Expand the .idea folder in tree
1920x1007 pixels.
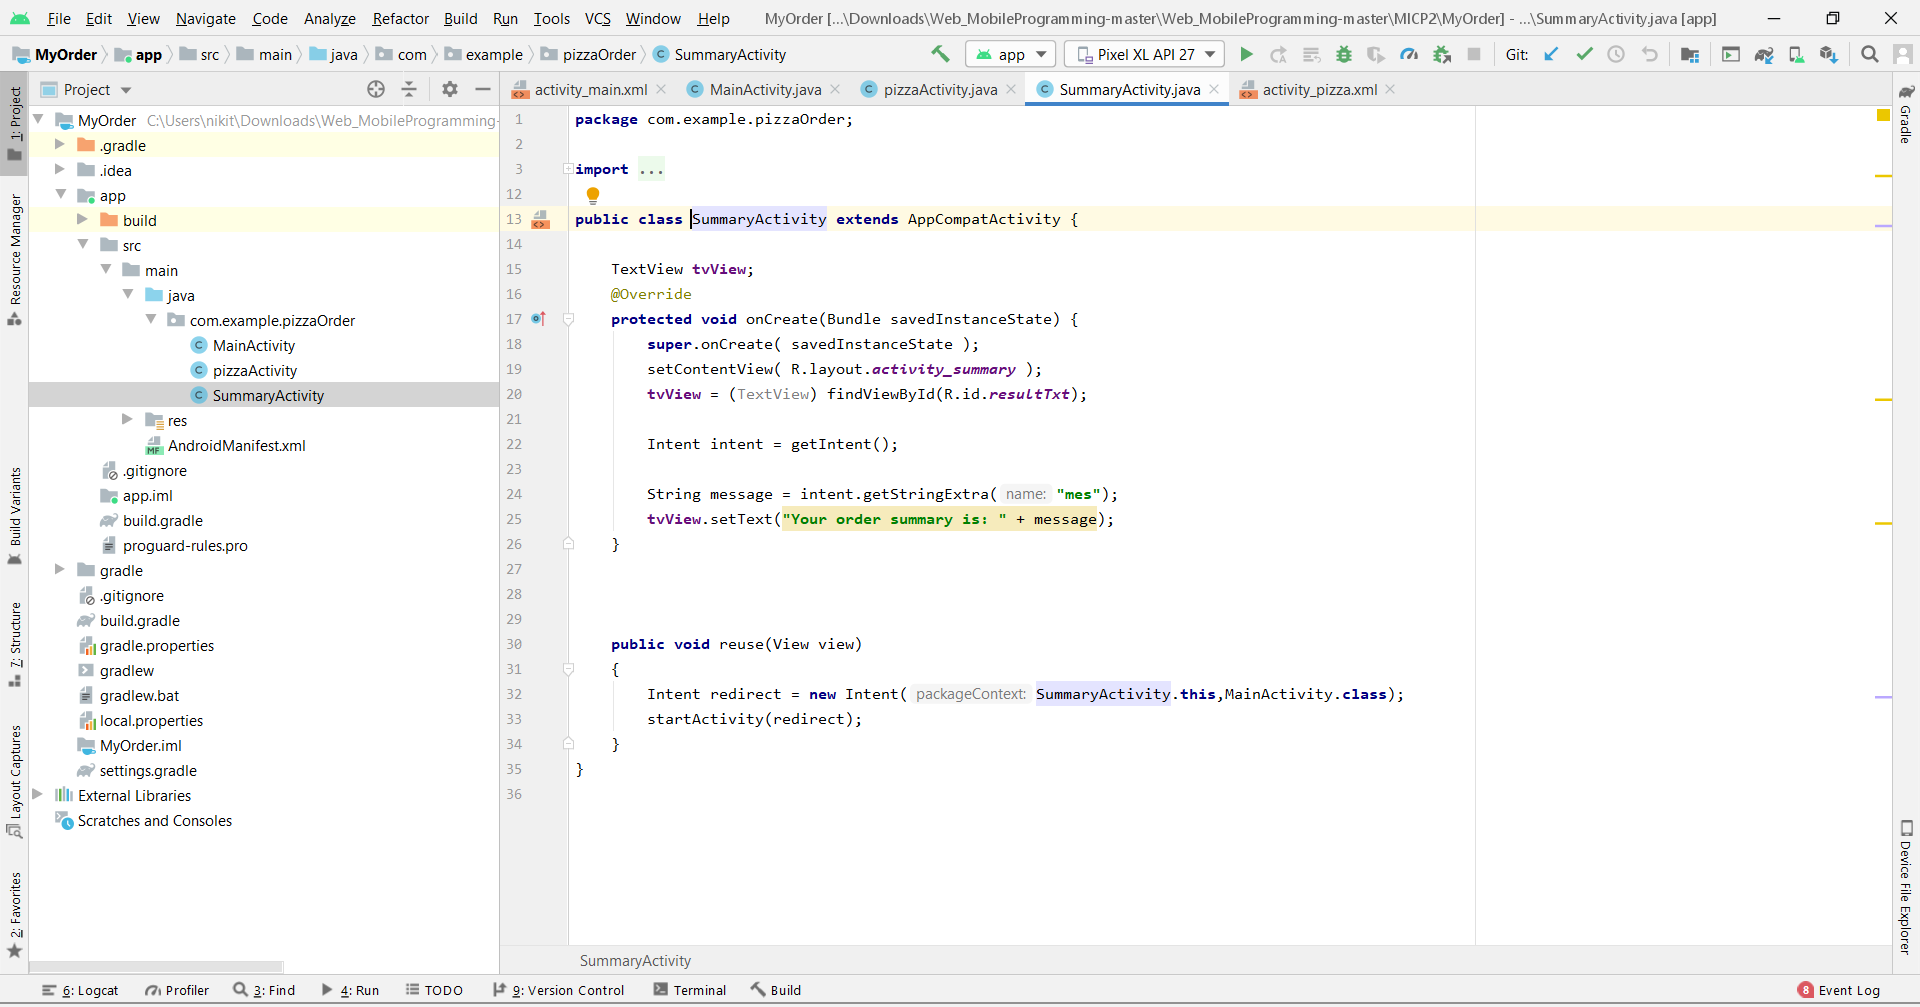pyautogui.click(x=60, y=170)
